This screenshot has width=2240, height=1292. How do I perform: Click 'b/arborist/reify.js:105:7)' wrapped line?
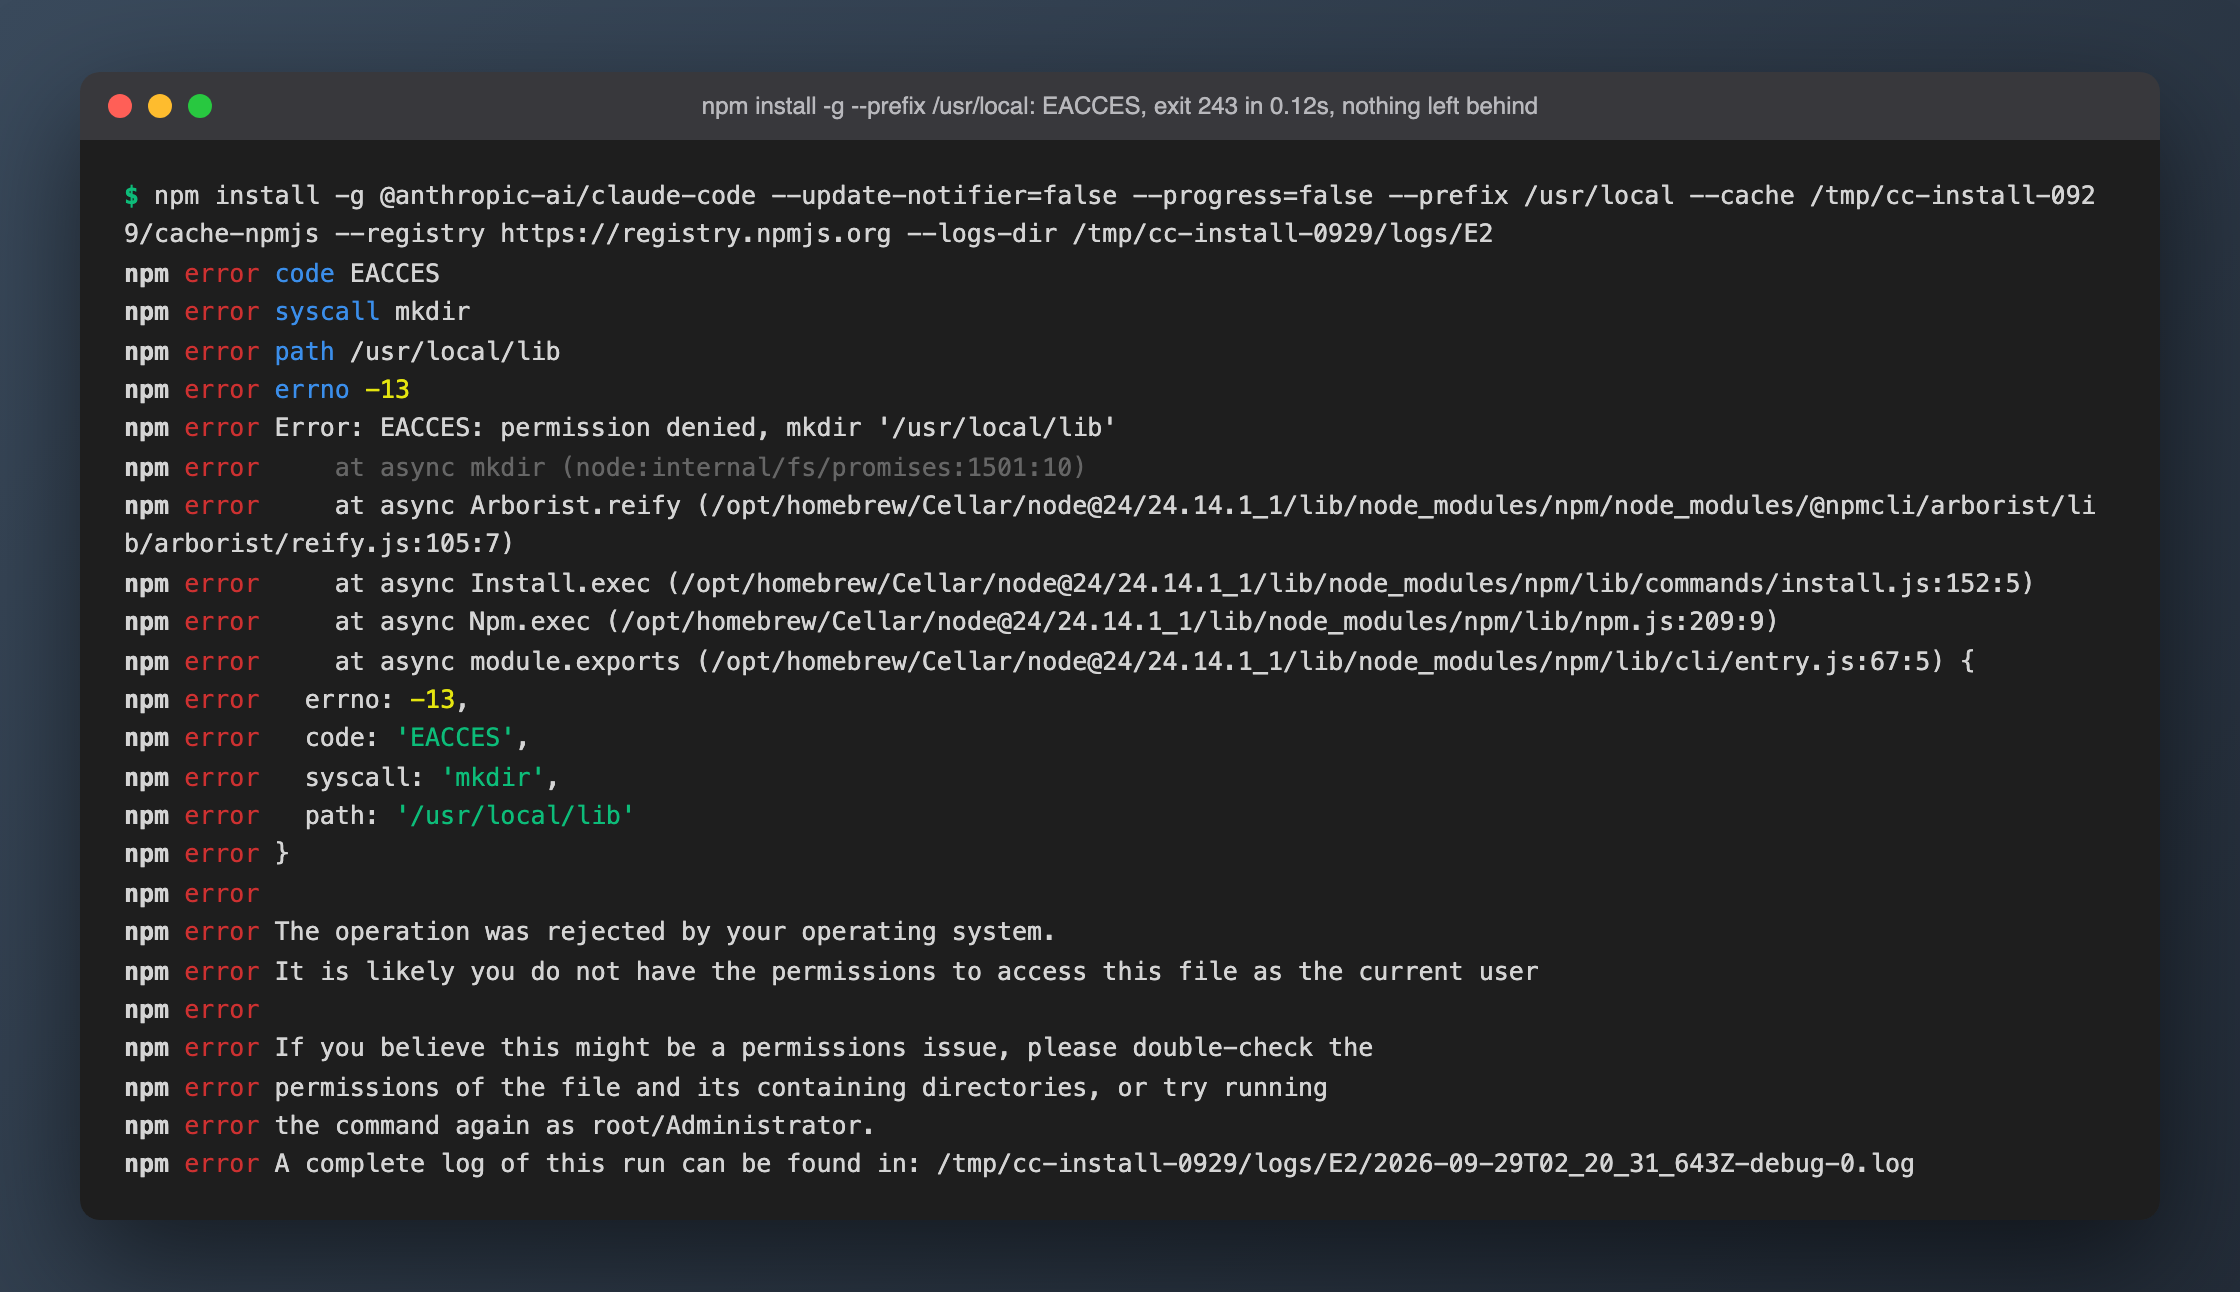319,543
